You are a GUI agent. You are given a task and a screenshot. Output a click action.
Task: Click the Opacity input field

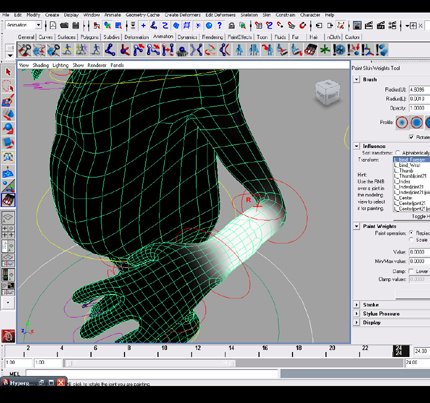click(x=419, y=108)
